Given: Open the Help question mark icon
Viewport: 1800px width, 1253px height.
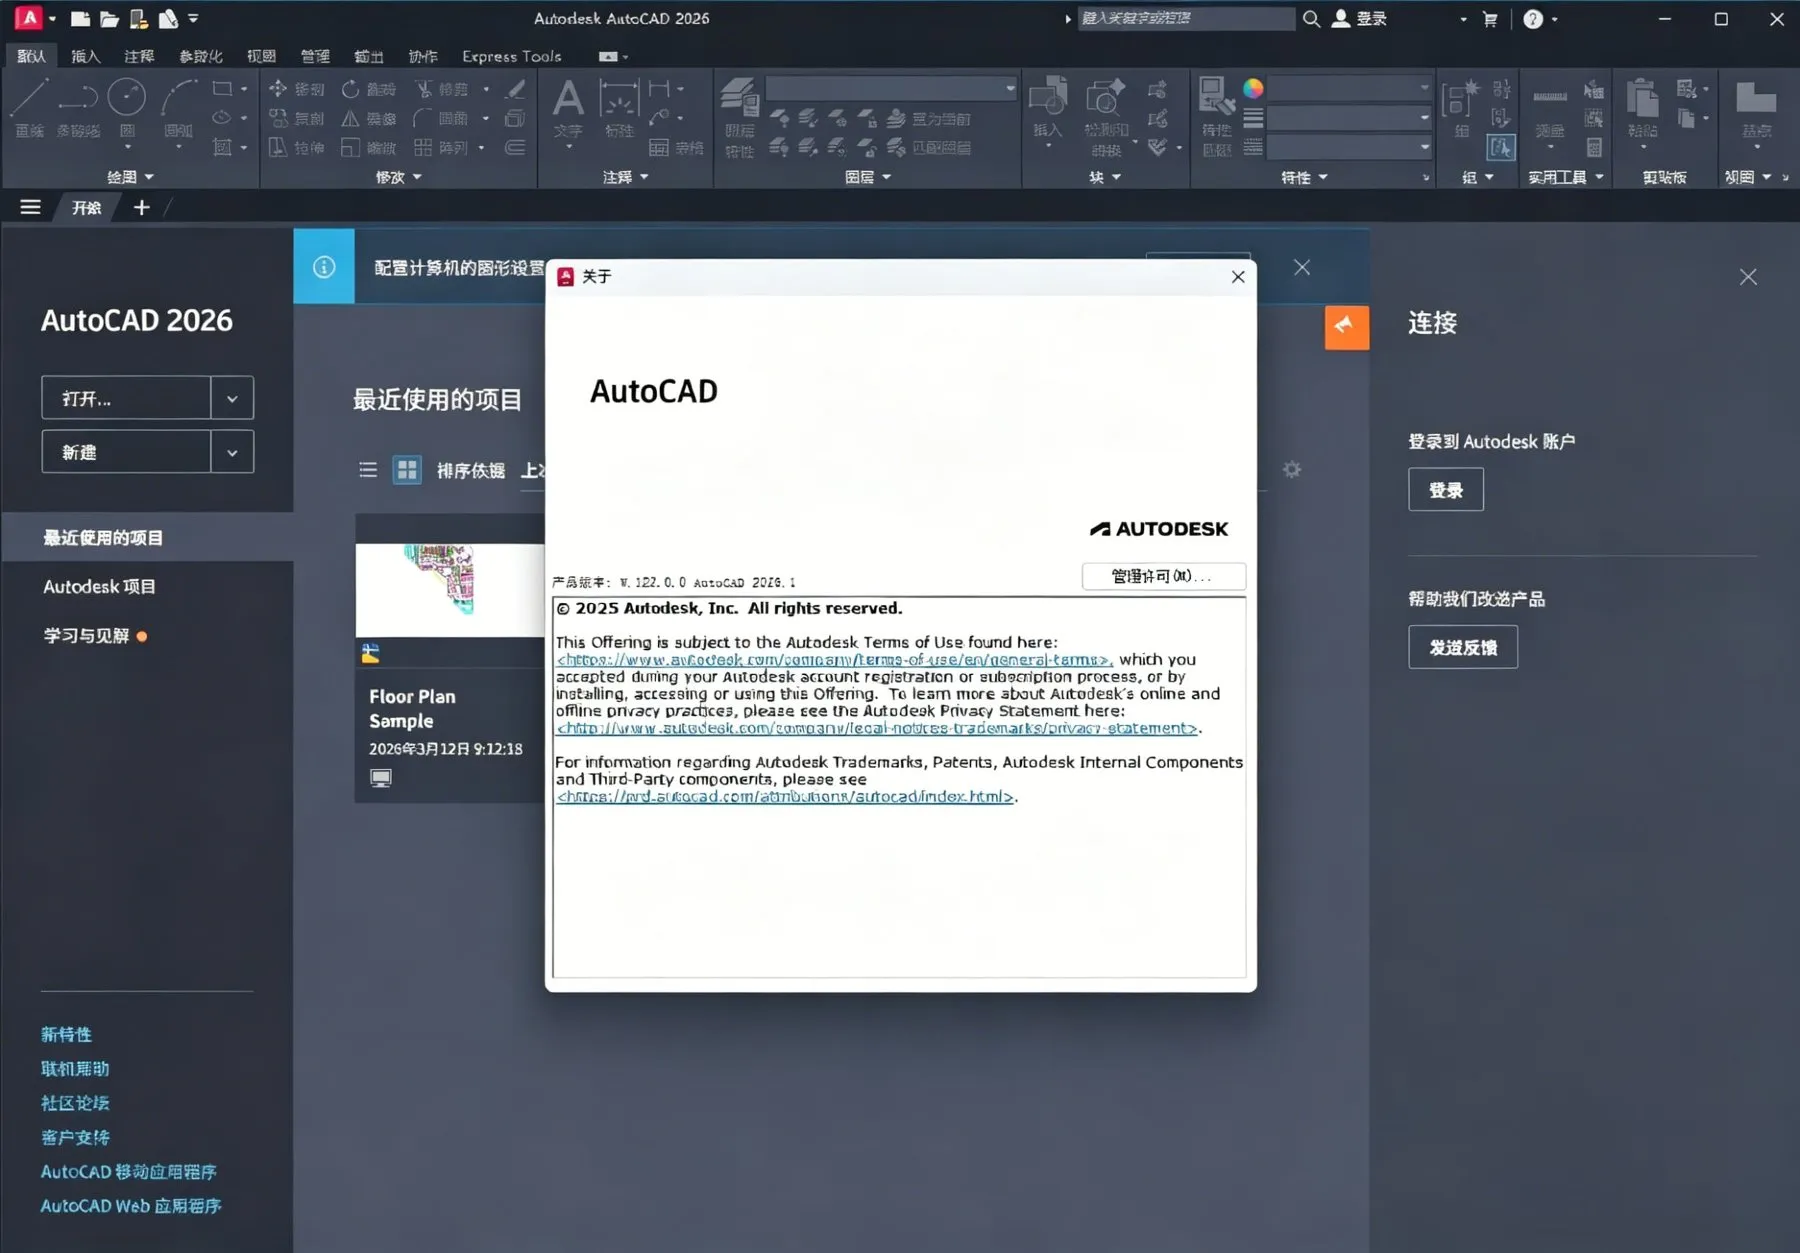Looking at the screenshot, I should point(1533,19).
